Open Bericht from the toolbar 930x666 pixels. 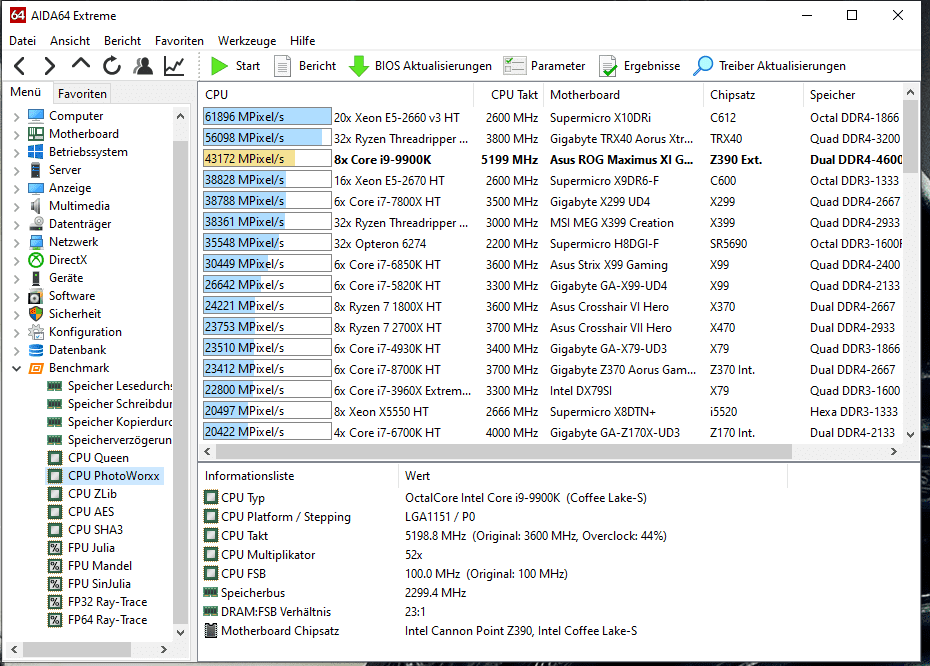(305, 66)
